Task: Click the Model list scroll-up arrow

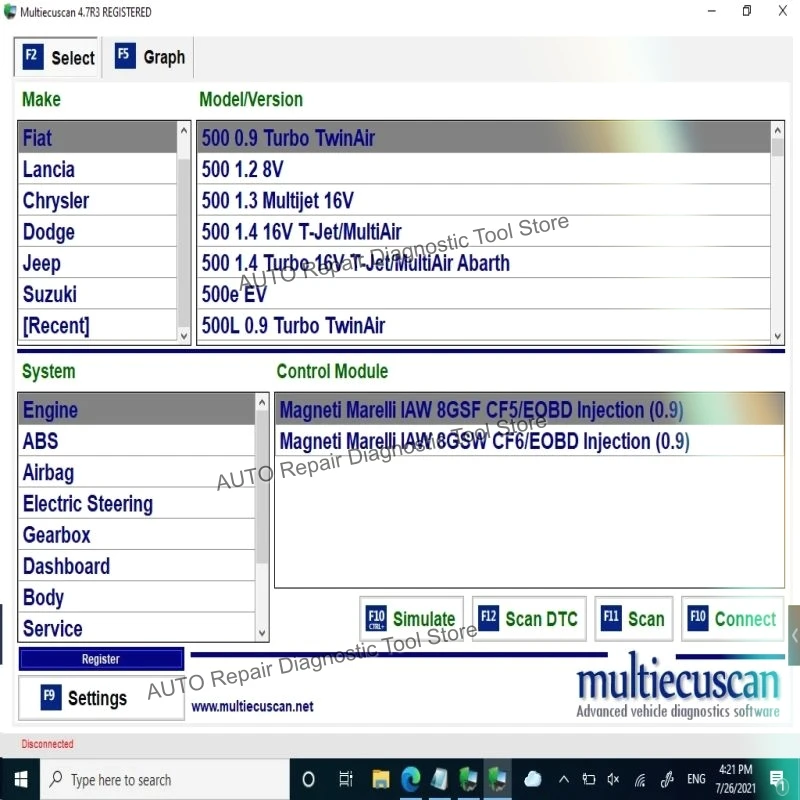Action: [x=777, y=131]
